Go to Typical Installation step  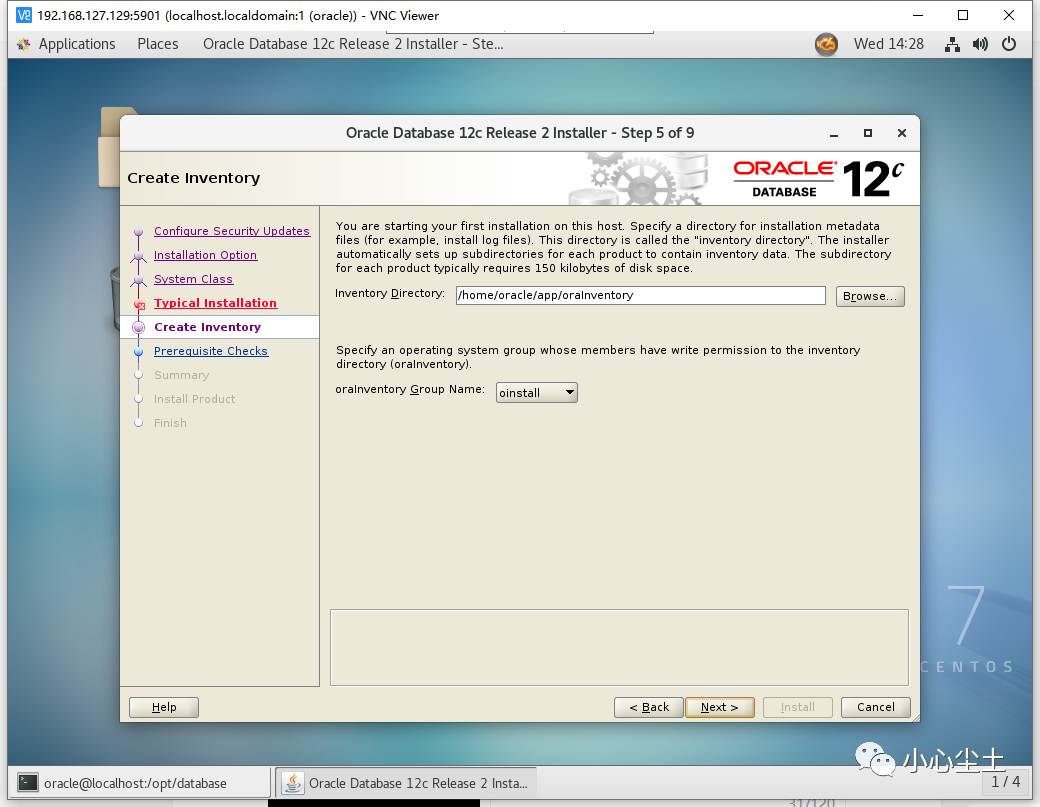point(215,302)
